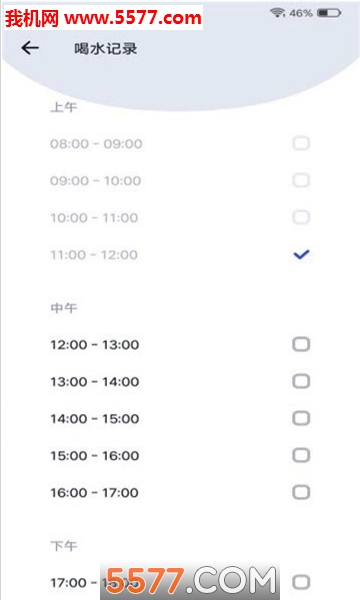
Task: Check the 09:00 - 10:00 checkbox
Action: point(301,180)
